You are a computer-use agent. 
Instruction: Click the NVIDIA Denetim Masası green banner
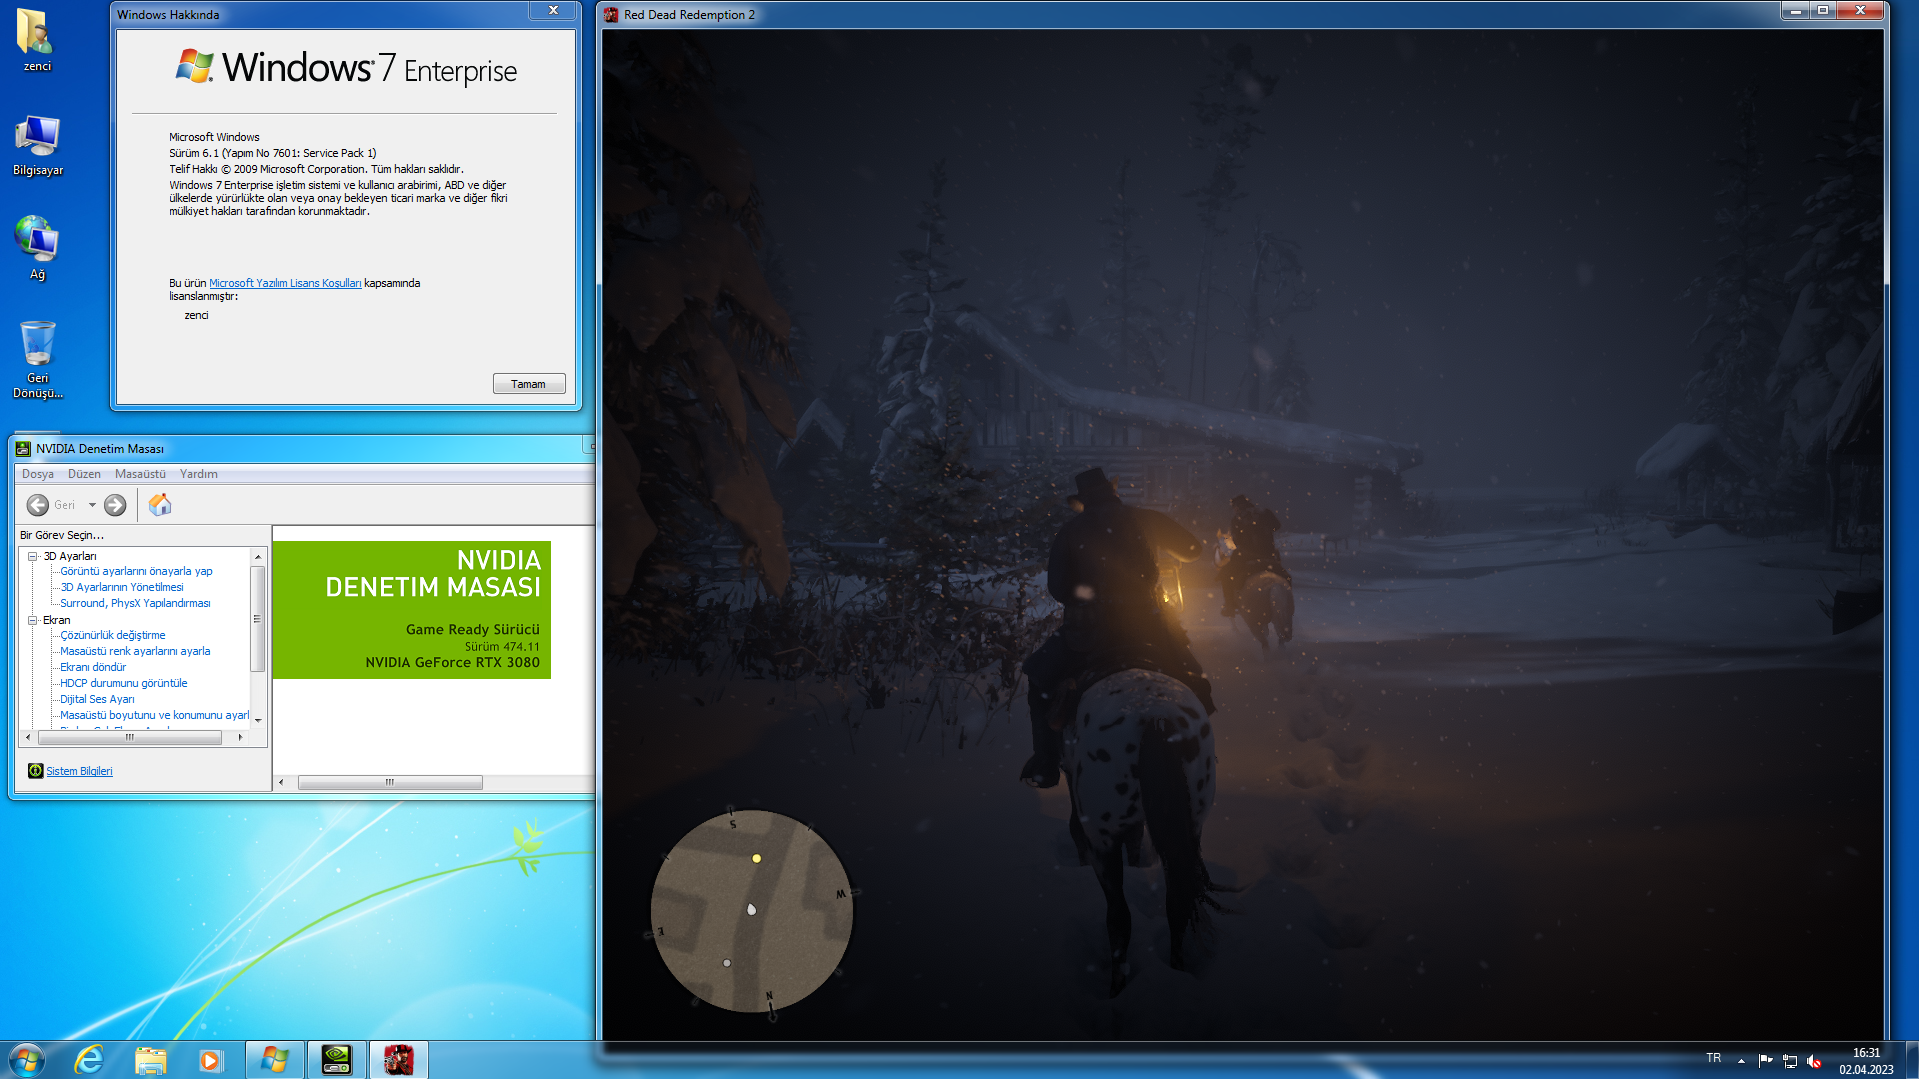pyautogui.click(x=412, y=610)
